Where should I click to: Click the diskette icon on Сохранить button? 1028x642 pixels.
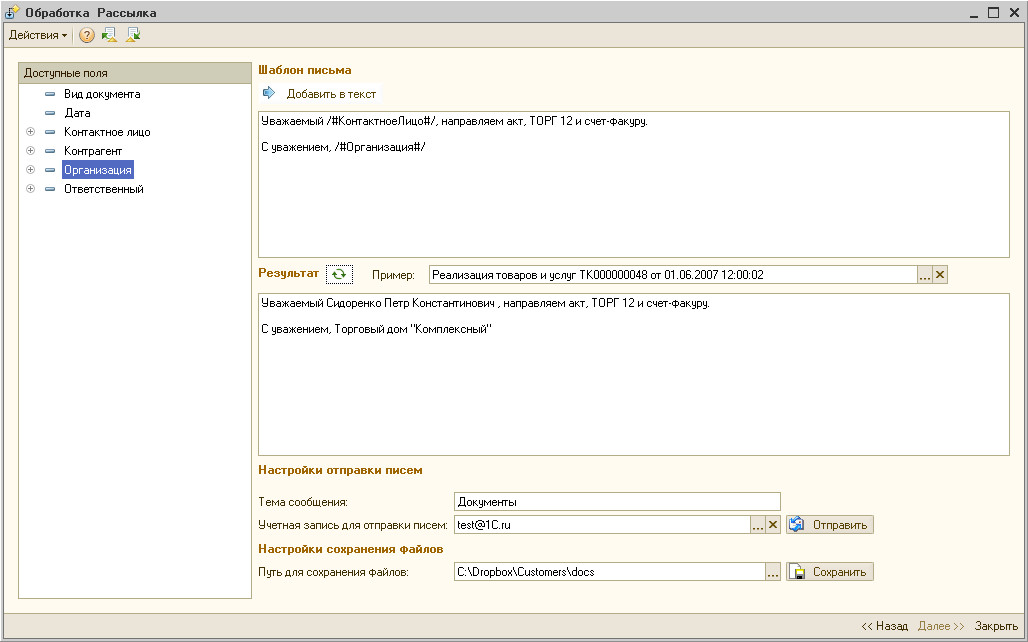[797, 572]
